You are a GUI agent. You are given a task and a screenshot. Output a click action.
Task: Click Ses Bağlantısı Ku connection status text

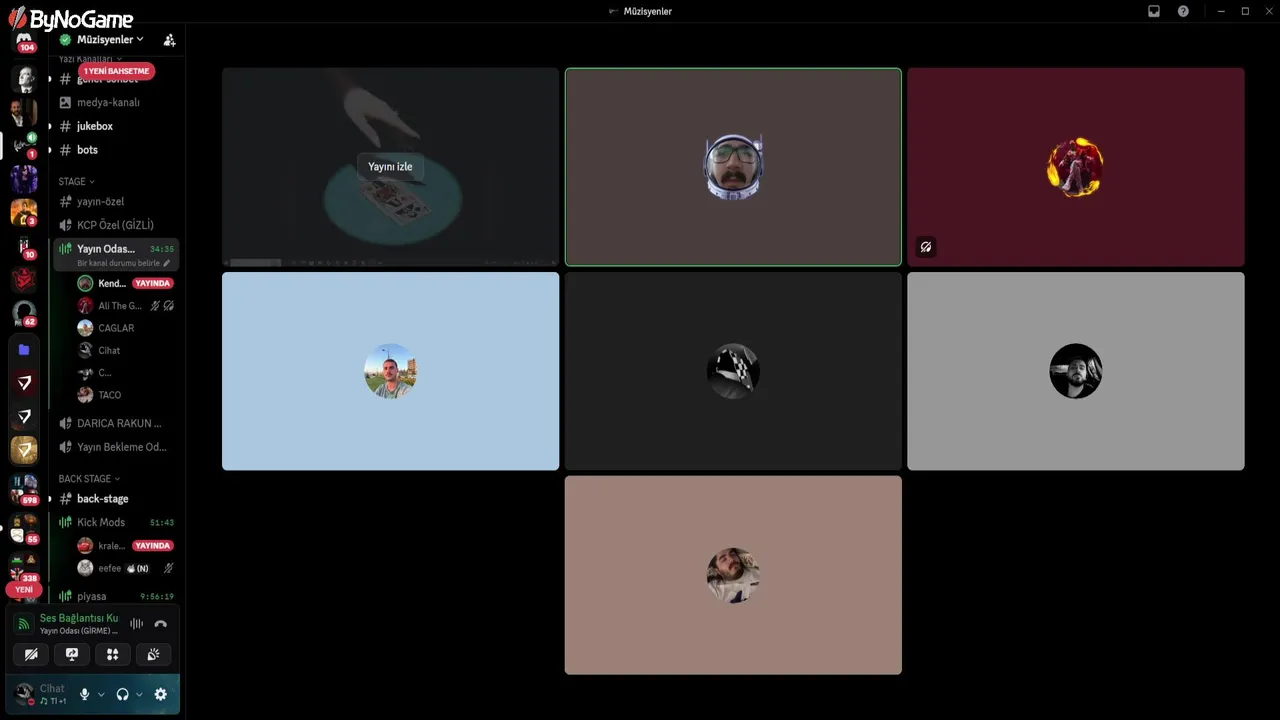pyautogui.click(x=79, y=618)
